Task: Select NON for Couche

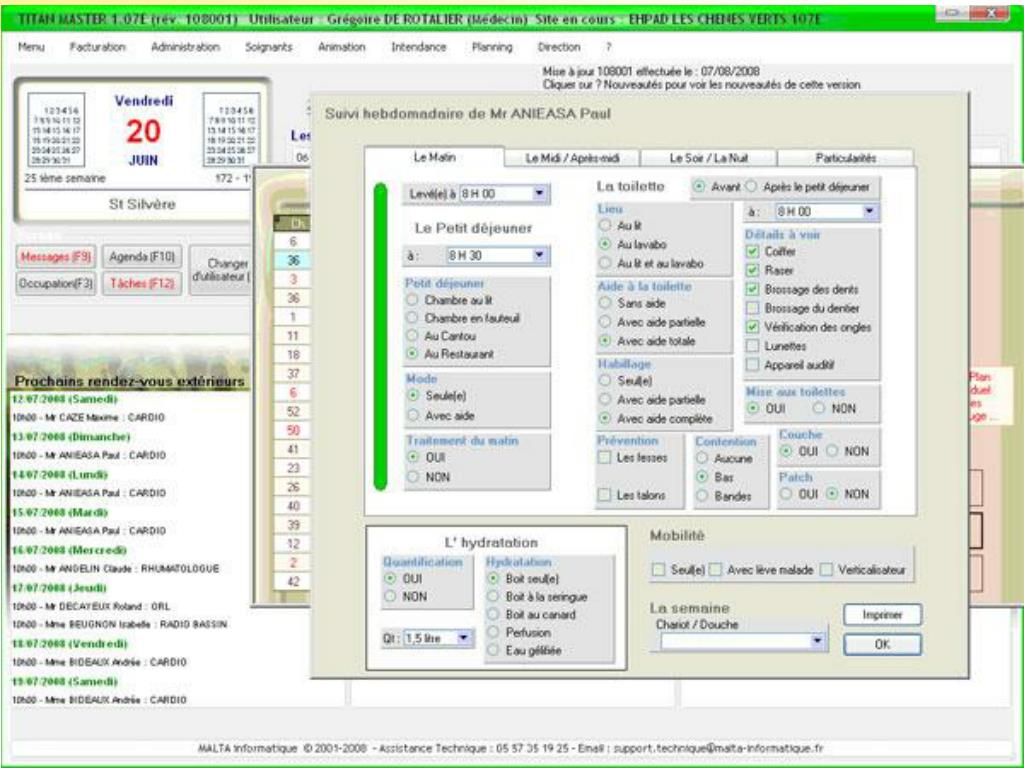Action: 832,451
